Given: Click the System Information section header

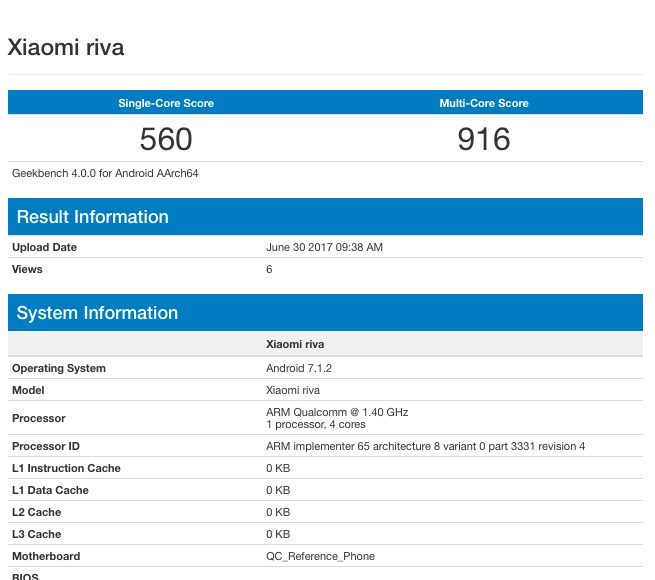Looking at the screenshot, I should coord(325,313).
